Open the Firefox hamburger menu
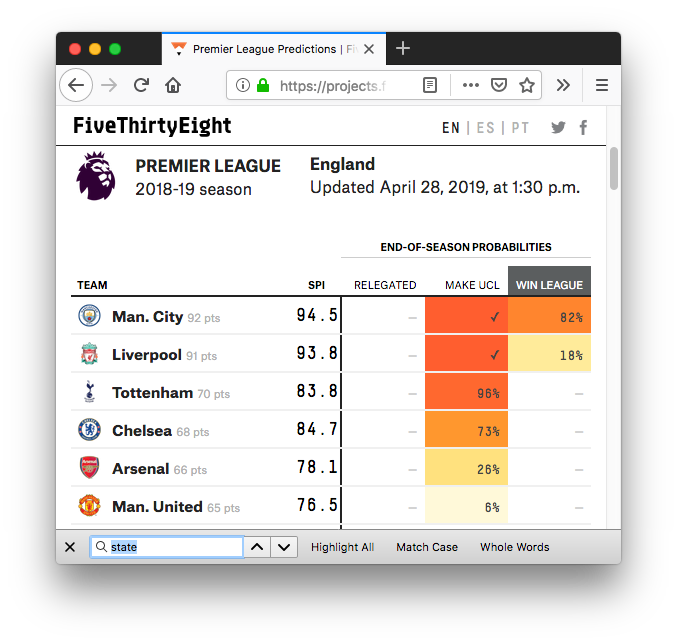The image size is (677, 644). coord(602,86)
